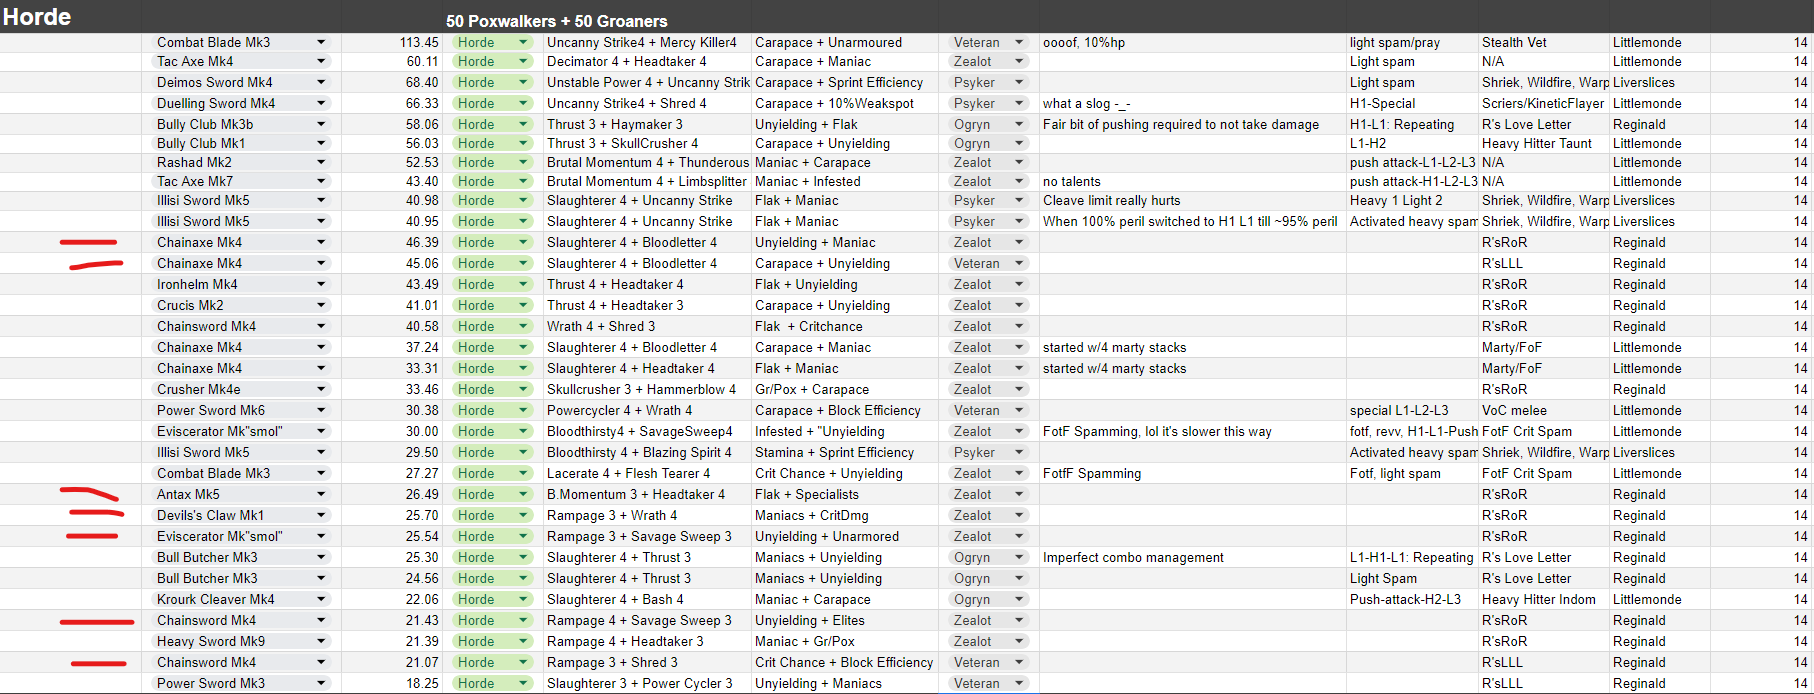The height and width of the screenshot is (694, 1814).
Task: Select the 'Scriers/KineticFlayer' build cell
Action: tap(1544, 104)
